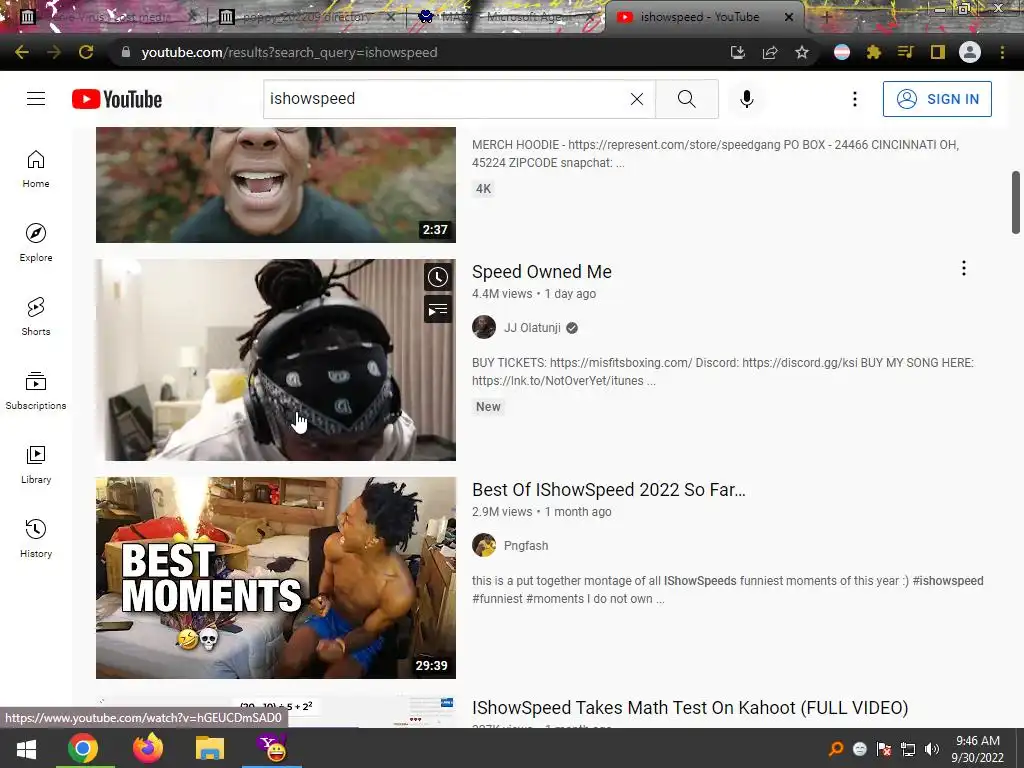Click the page vertical scrollbar thumb
This screenshot has height=768, width=1024.
1016,202
